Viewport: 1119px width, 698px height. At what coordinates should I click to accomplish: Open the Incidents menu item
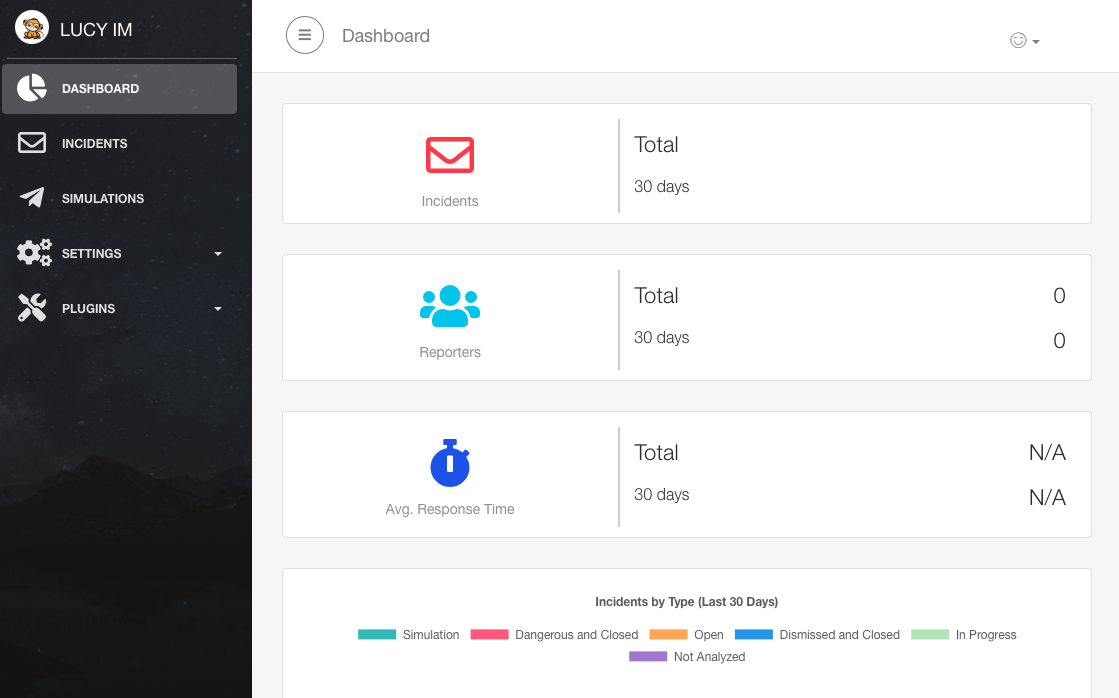tap(94, 143)
